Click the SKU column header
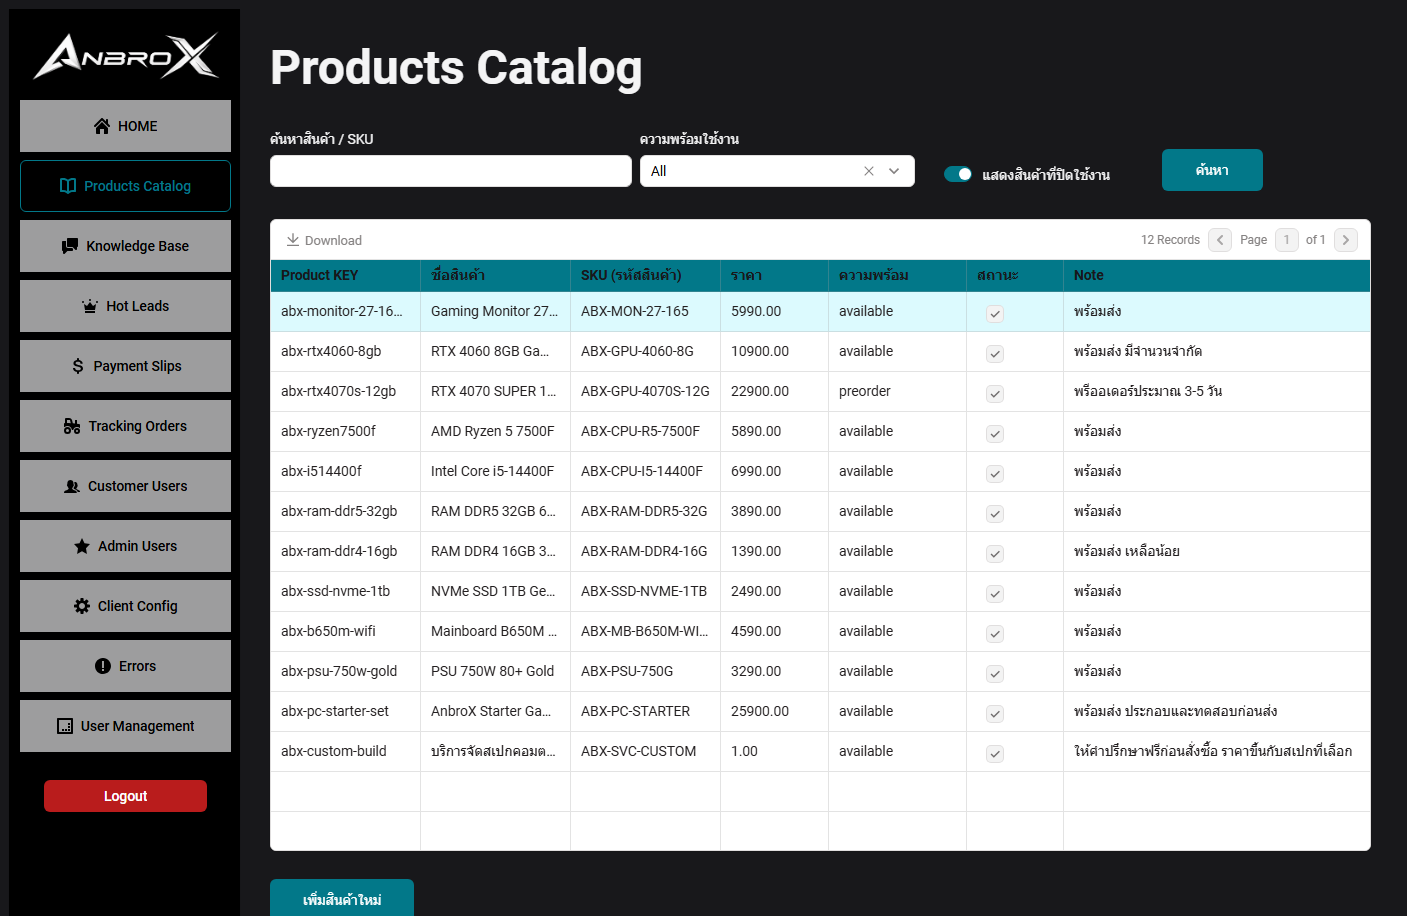The width and height of the screenshot is (1407, 916). click(645, 275)
